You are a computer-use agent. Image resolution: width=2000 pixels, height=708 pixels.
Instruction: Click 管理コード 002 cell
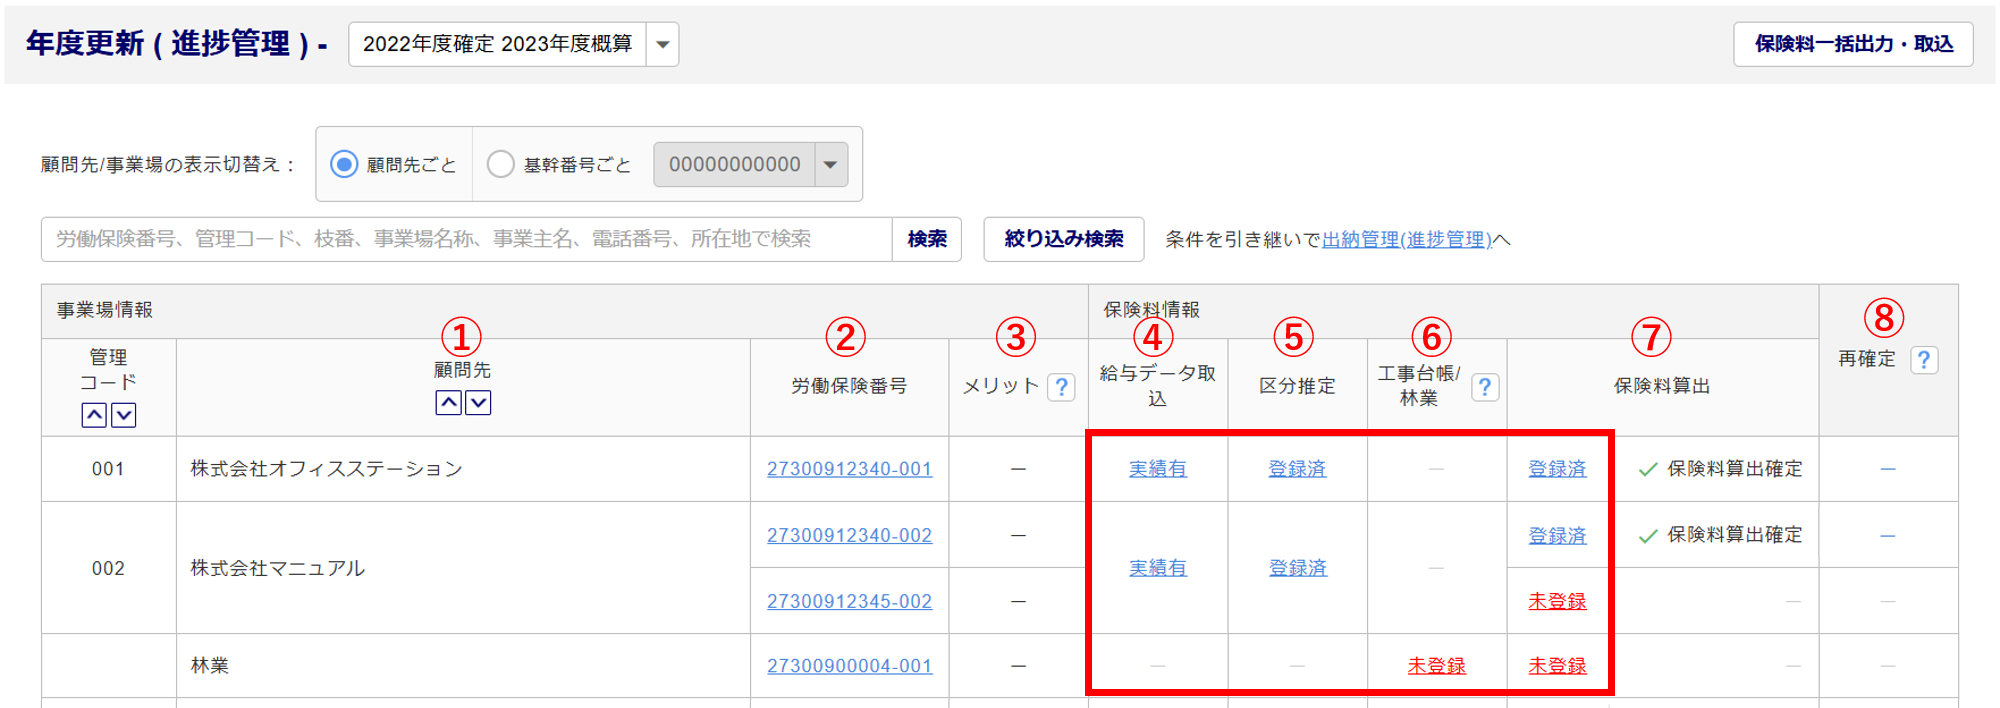tap(108, 568)
